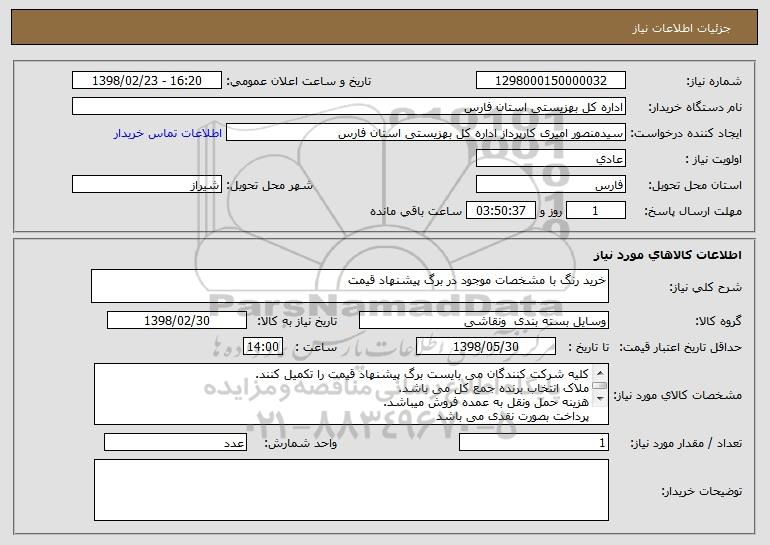This screenshot has width=770, height=545.
Task: Select the public announcement date field
Action: (147, 81)
